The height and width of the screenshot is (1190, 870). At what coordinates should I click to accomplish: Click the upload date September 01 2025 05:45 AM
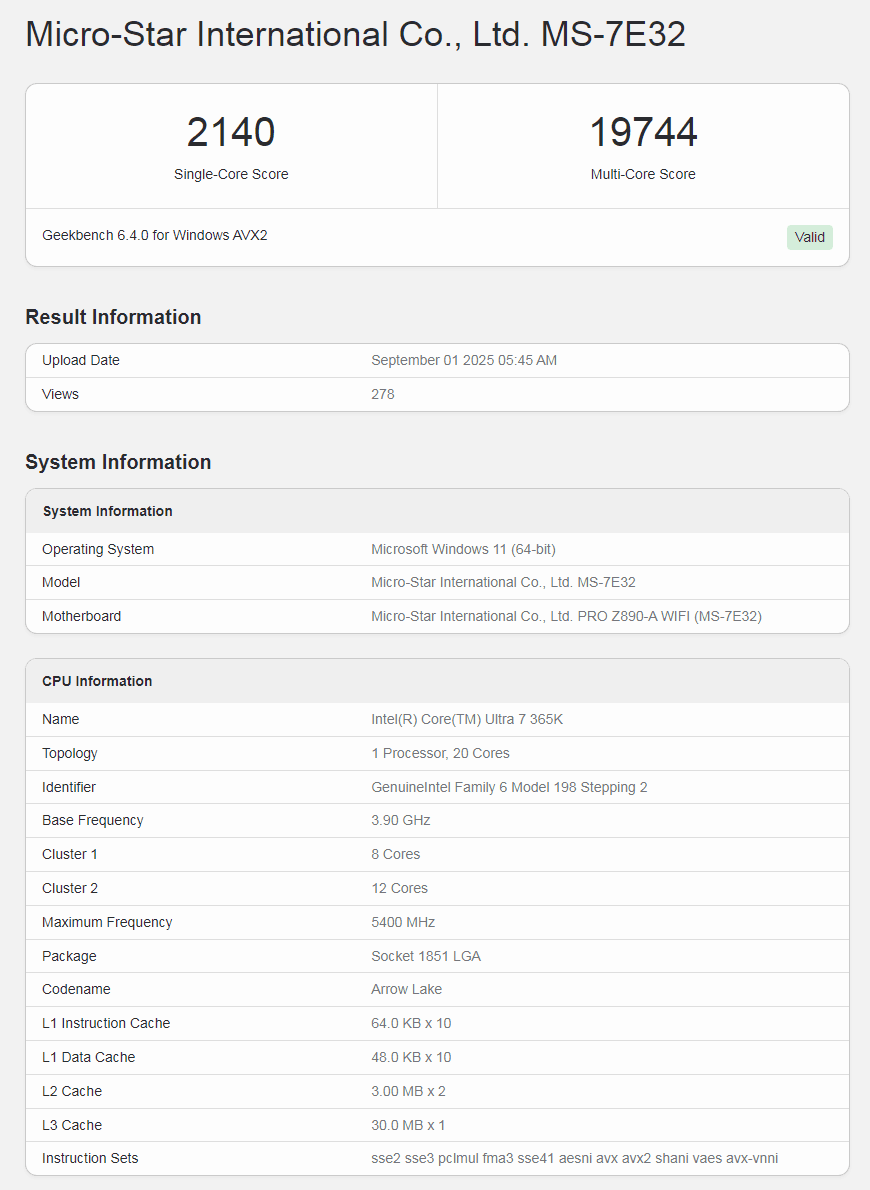(464, 360)
